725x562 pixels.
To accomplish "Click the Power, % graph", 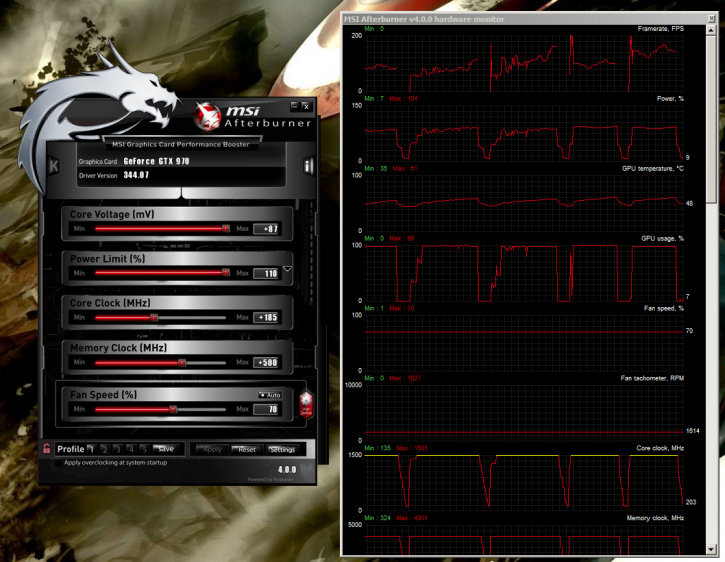I will tap(524, 133).
